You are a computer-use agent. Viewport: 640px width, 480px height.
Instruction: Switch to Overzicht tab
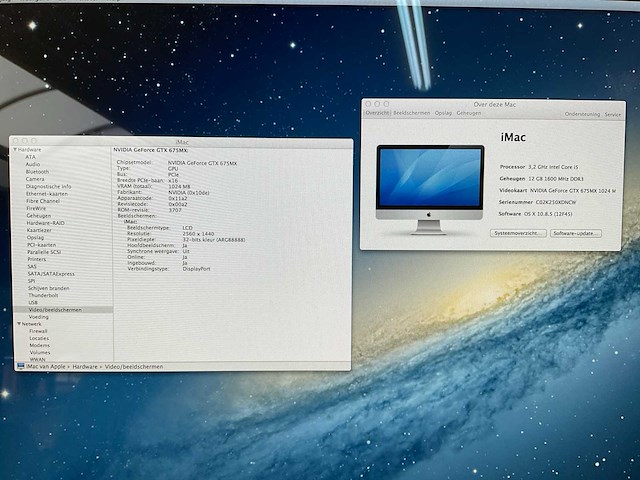378,113
